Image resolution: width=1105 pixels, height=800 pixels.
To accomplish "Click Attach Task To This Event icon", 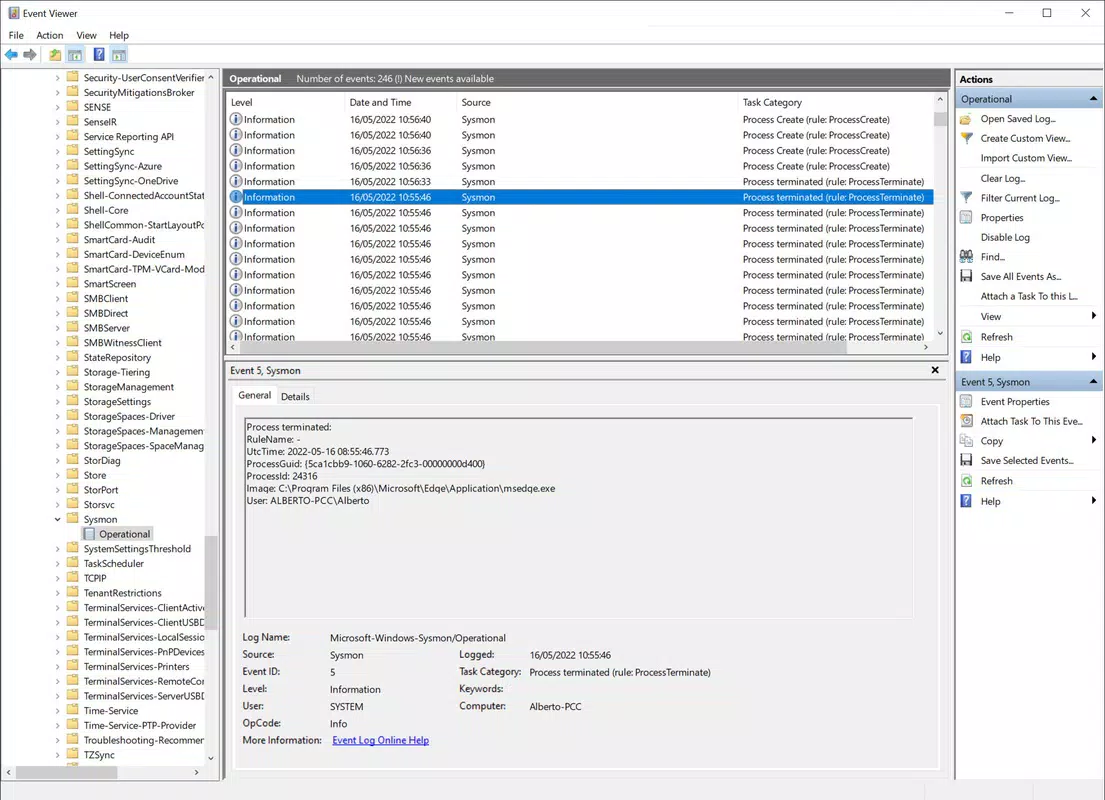I will [x=966, y=421].
